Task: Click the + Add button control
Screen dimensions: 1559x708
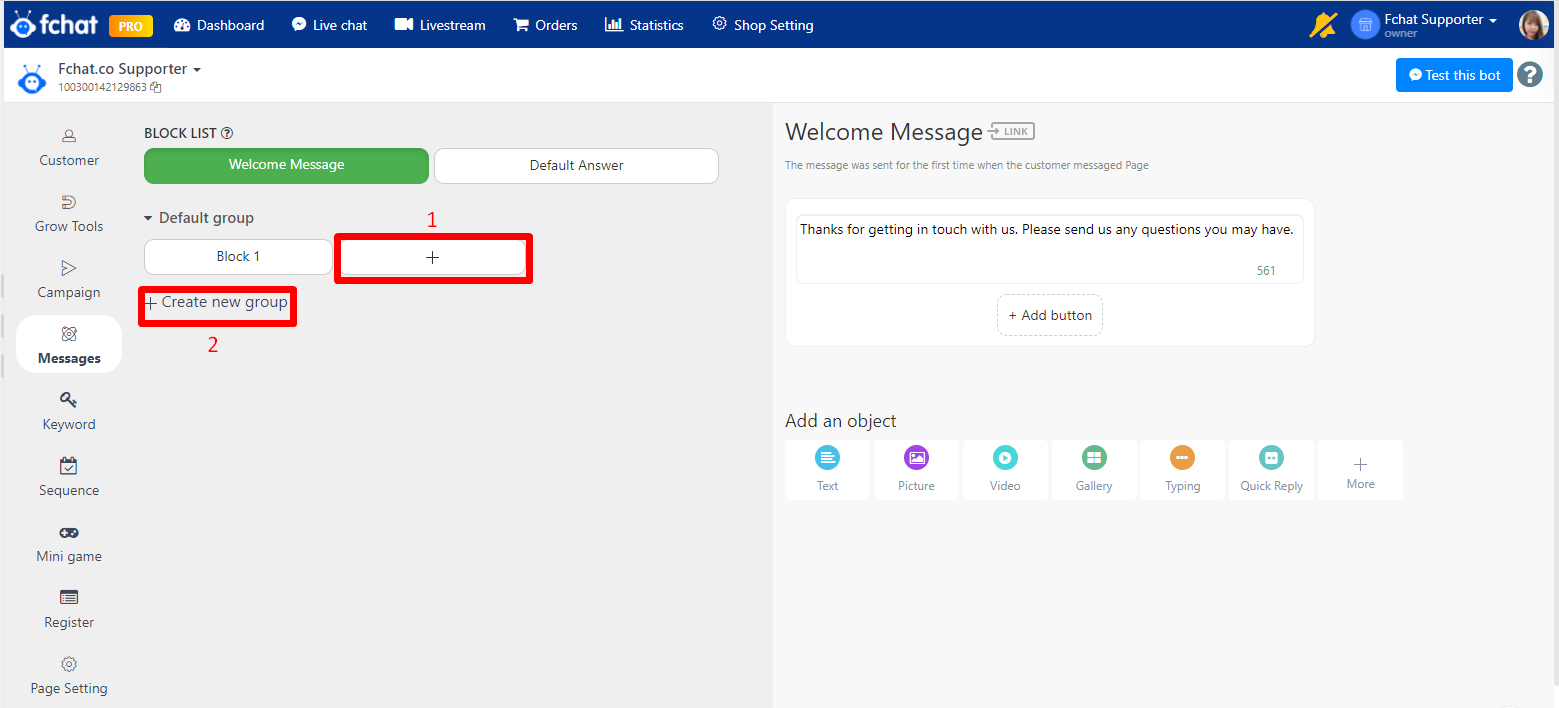Action: tap(1050, 315)
